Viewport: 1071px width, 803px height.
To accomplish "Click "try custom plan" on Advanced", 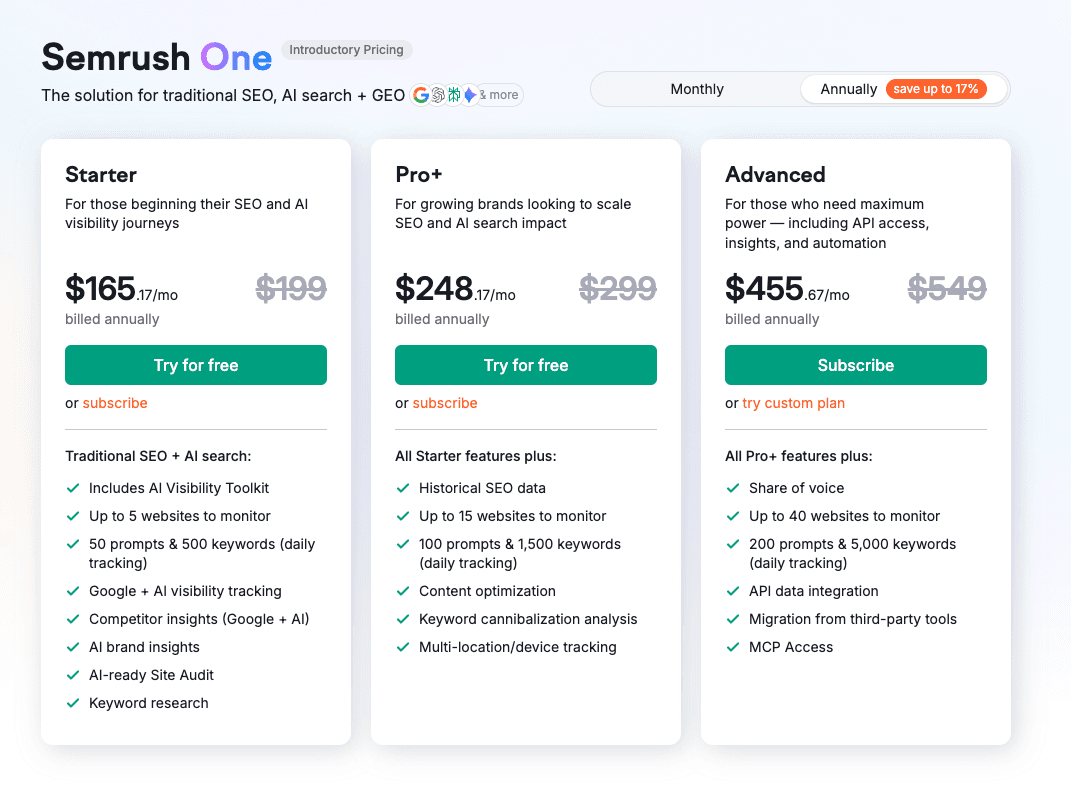I will (x=793, y=403).
